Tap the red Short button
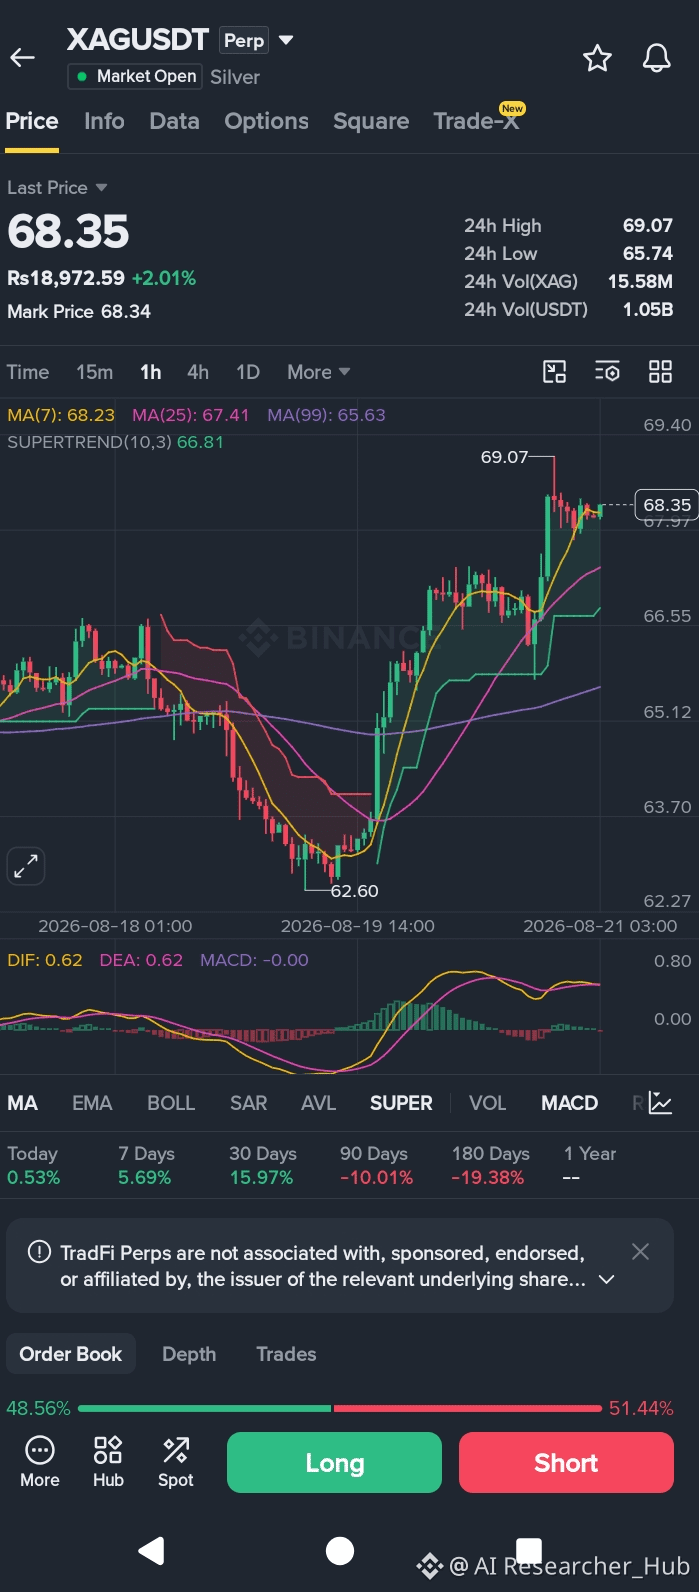699x1592 pixels. (x=566, y=1462)
